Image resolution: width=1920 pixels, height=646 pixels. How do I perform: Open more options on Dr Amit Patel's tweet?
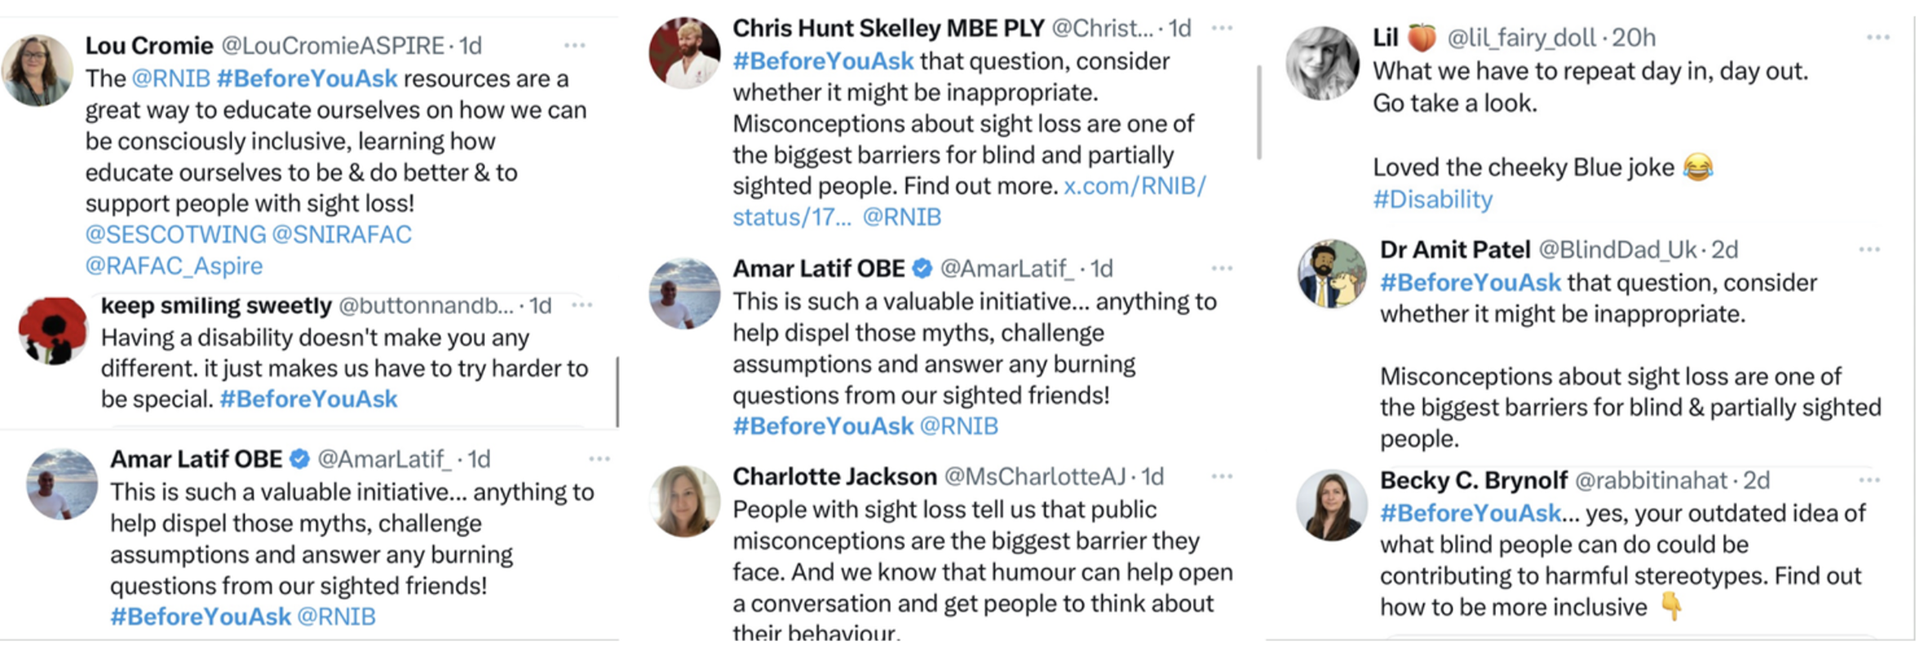[1870, 249]
